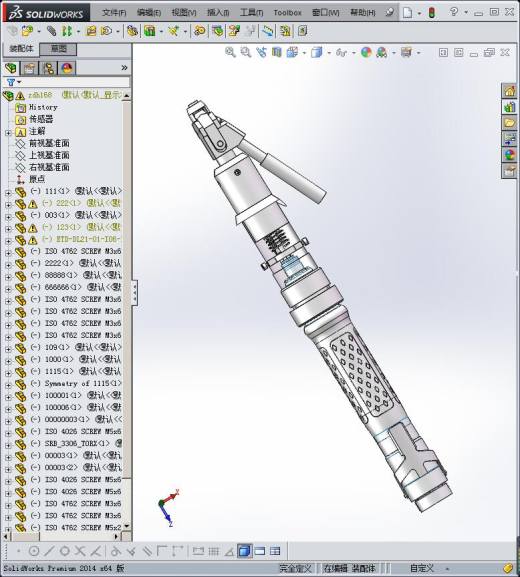Click the Smart Fasteners toolbar icon
The height and width of the screenshot is (577, 520).
point(91,31)
